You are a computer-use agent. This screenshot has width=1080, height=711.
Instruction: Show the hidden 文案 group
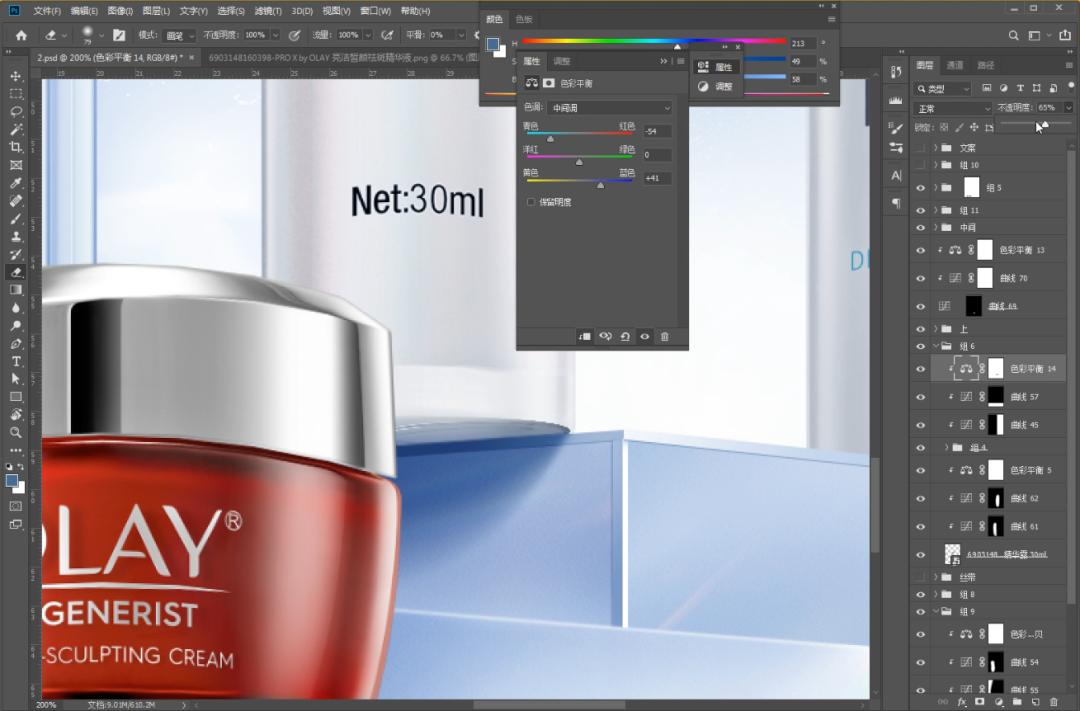click(921, 147)
